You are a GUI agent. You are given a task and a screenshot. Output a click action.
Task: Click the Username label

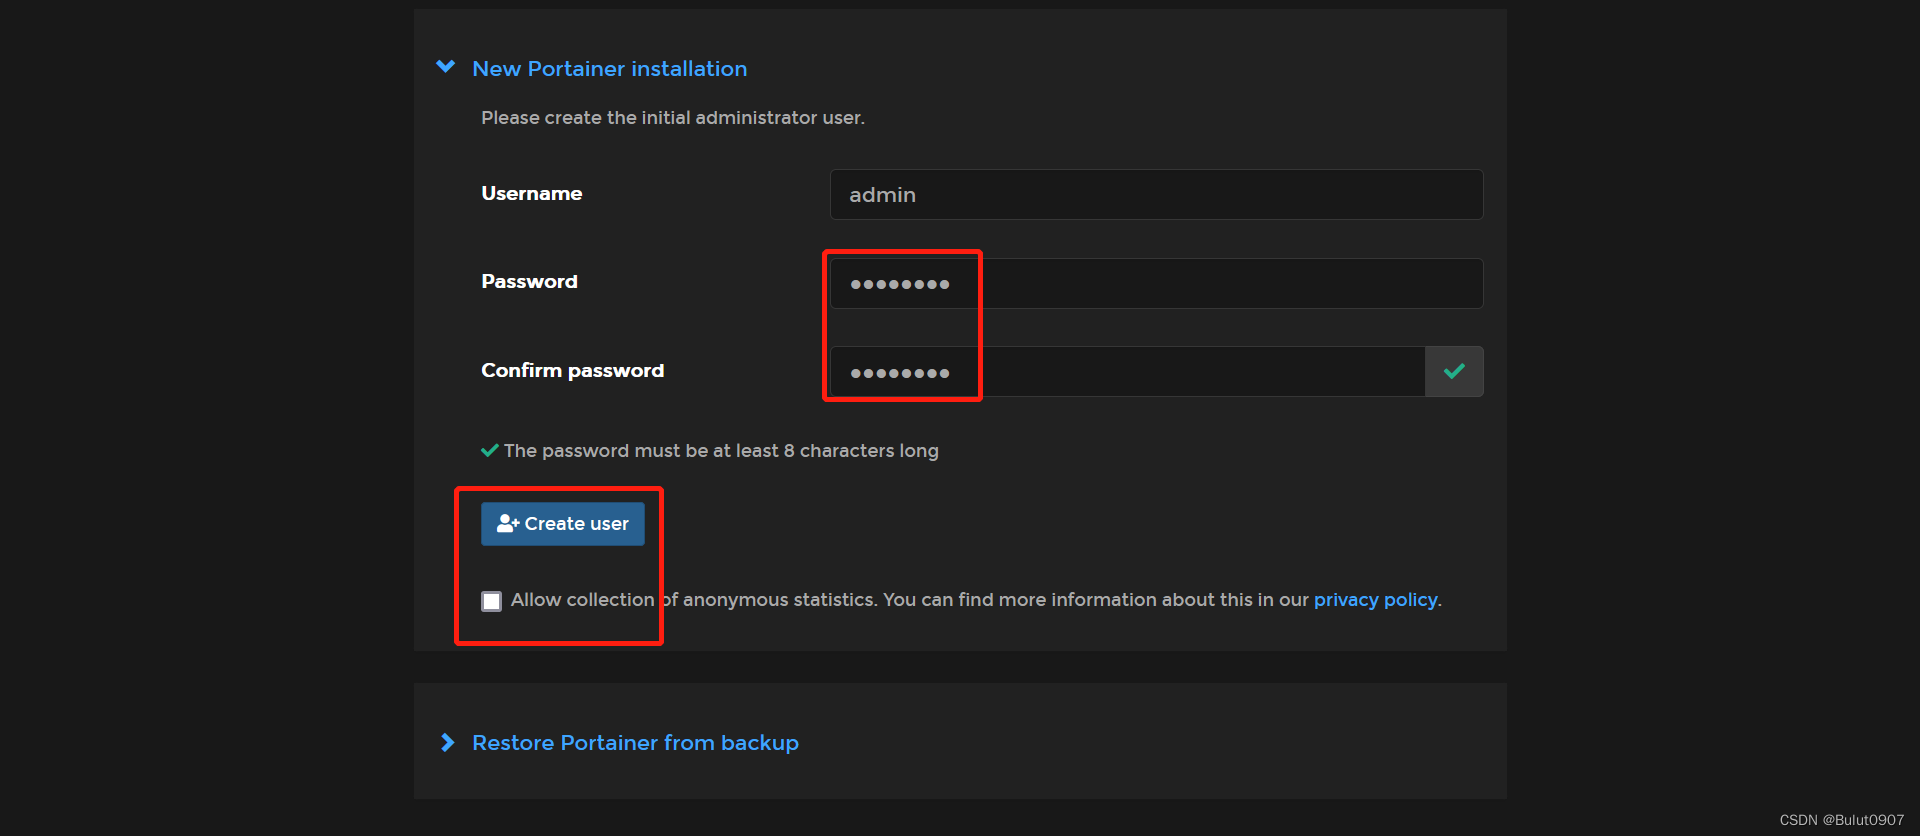531,194
